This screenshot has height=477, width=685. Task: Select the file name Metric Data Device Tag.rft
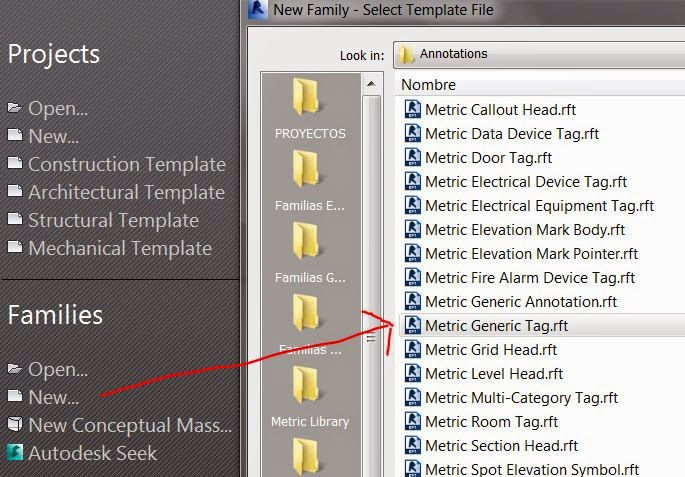[x=512, y=134]
